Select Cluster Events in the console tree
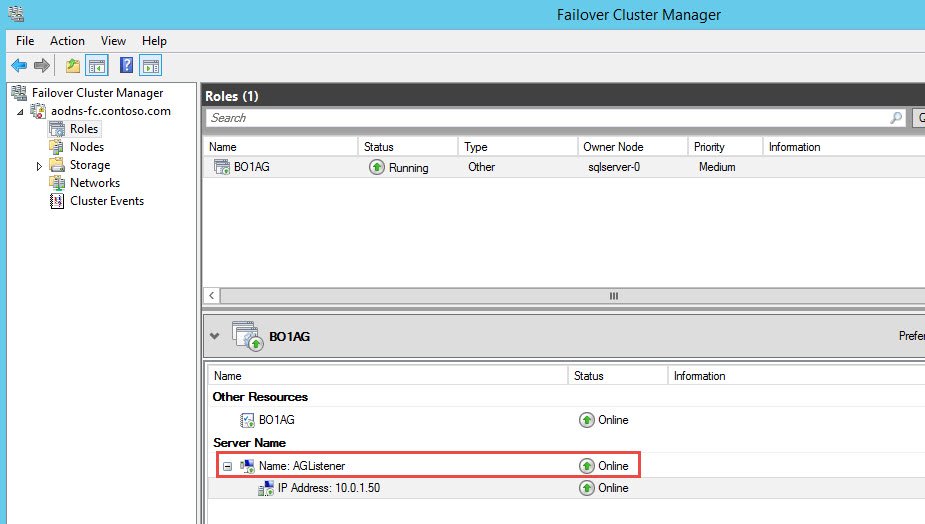The width and height of the screenshot is (925, 524). [x=107, y=201]
